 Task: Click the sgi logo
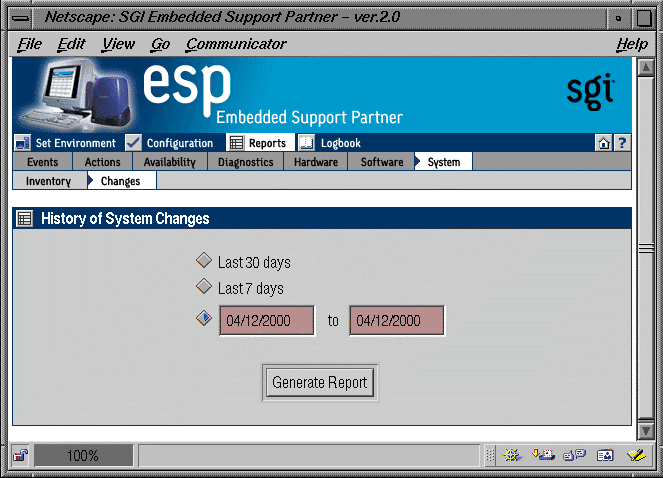(591, 92)
